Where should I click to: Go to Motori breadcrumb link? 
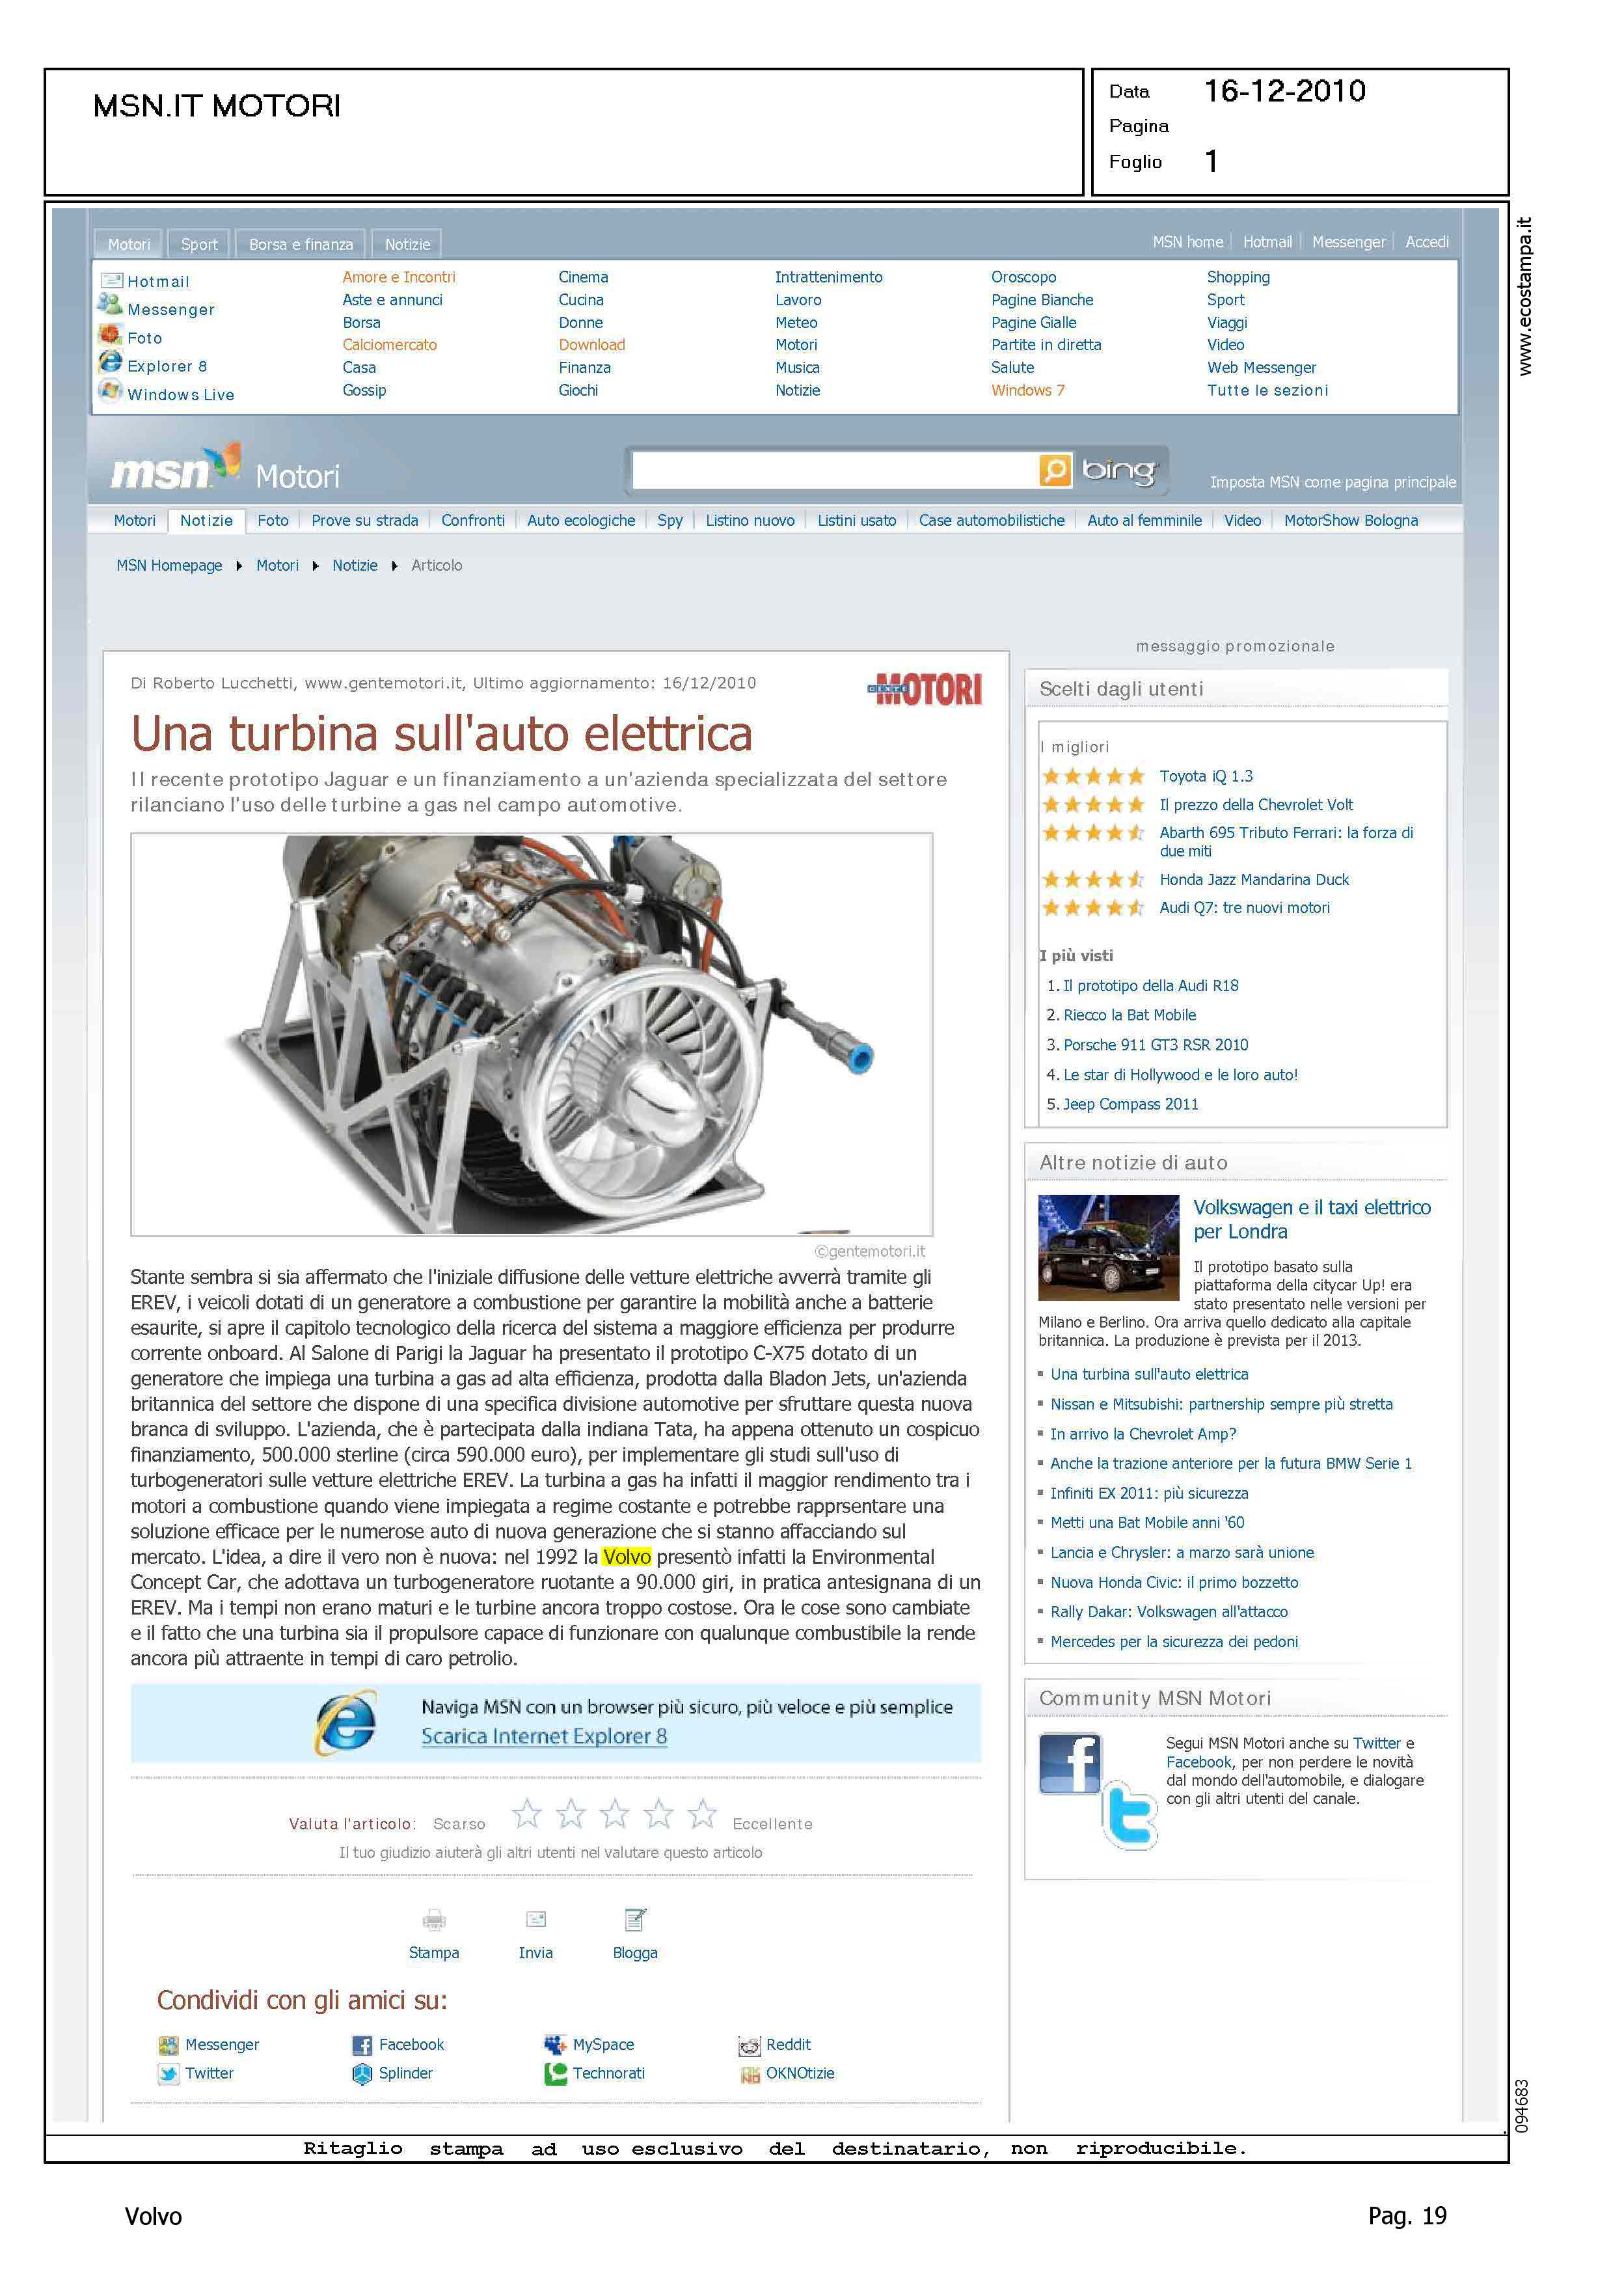tap(277, 565)
